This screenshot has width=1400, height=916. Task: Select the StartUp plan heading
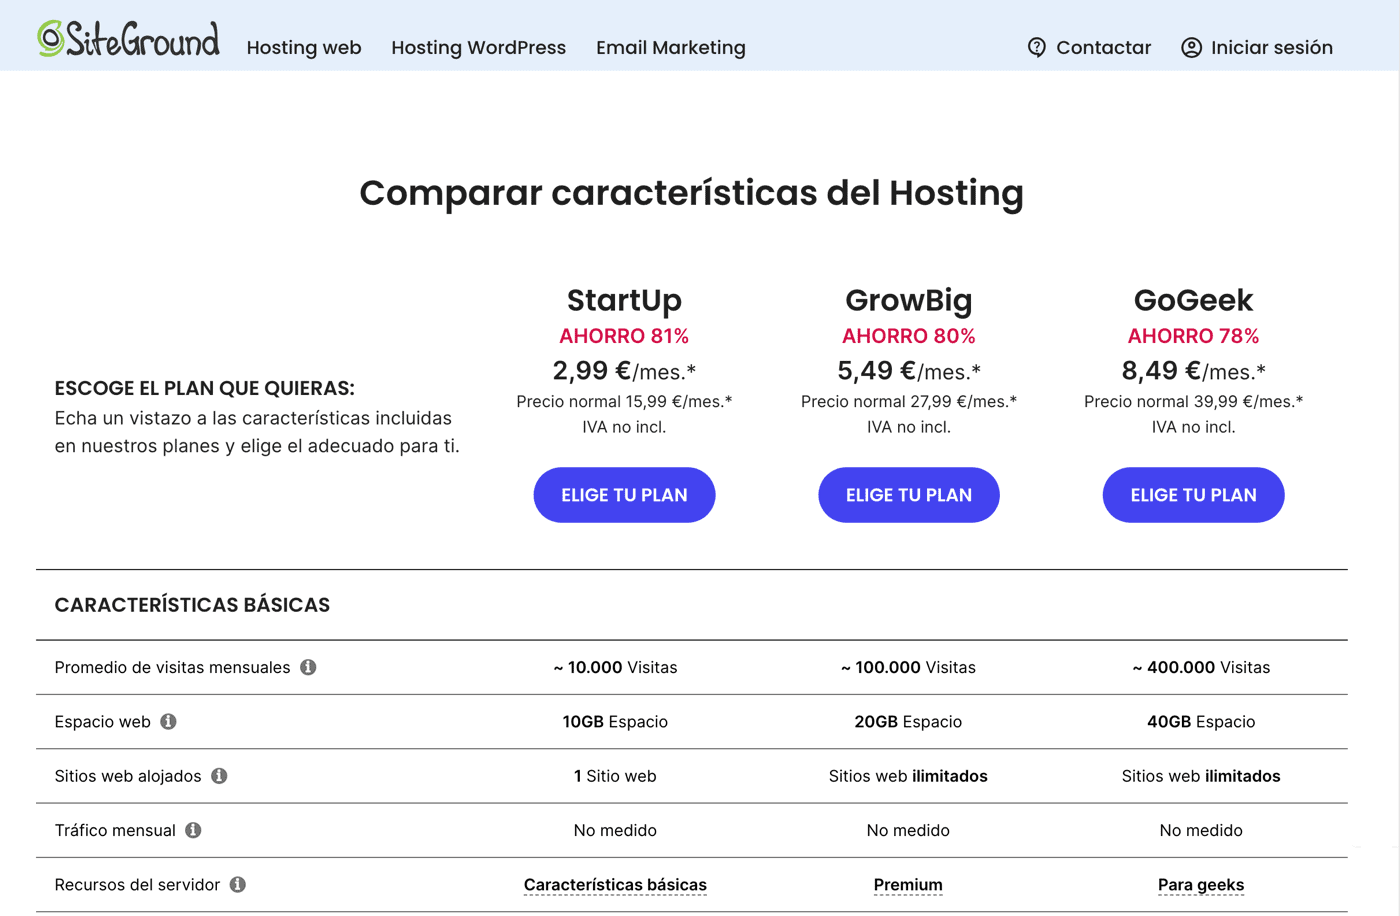point(624,300)
